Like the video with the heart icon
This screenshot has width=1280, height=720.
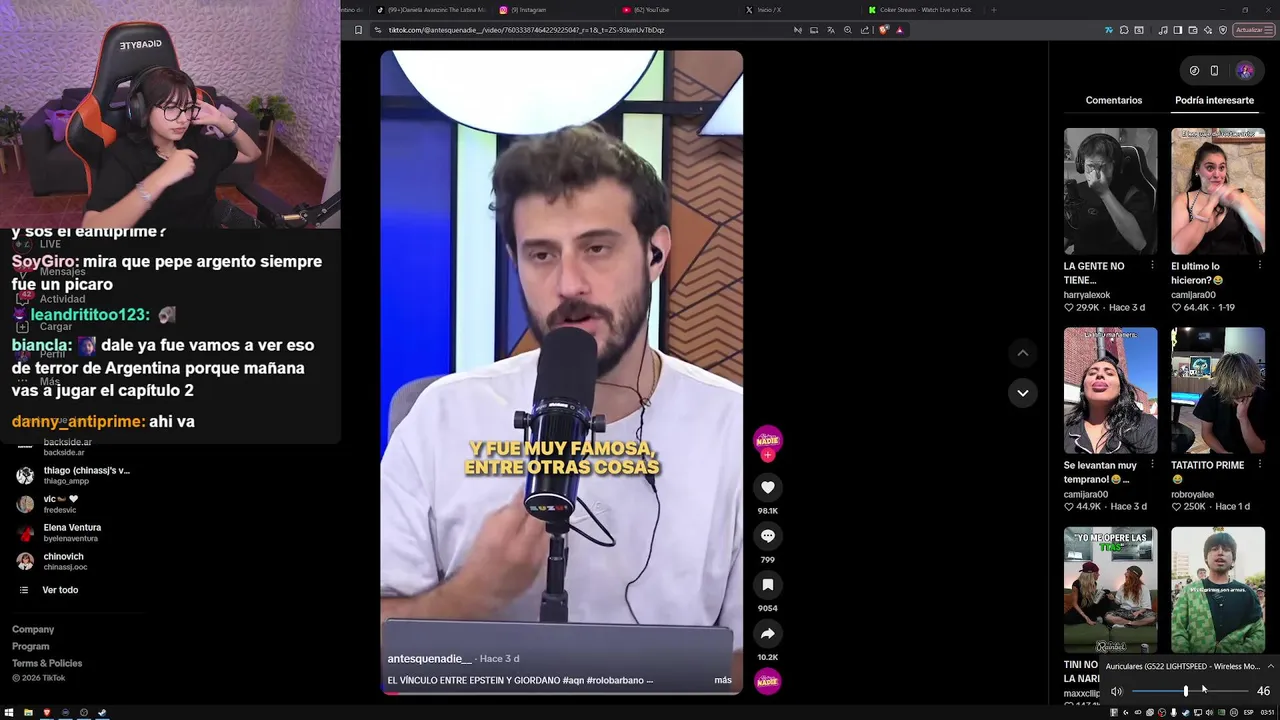pos(767,487)
